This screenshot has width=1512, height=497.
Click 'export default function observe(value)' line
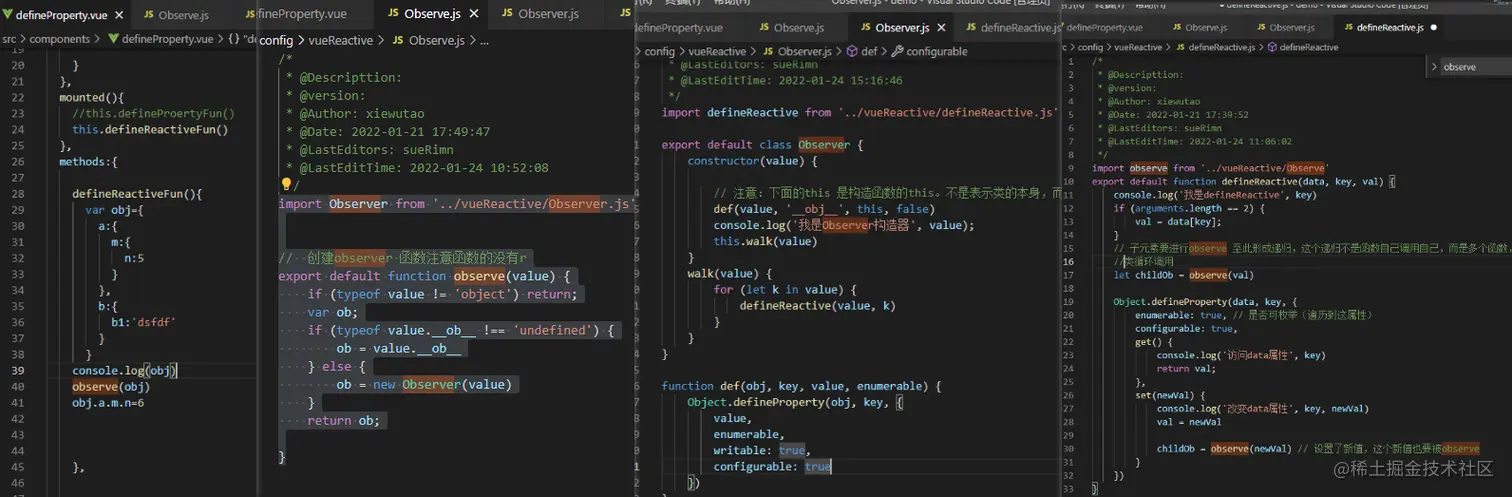click(x=423, y=276)
